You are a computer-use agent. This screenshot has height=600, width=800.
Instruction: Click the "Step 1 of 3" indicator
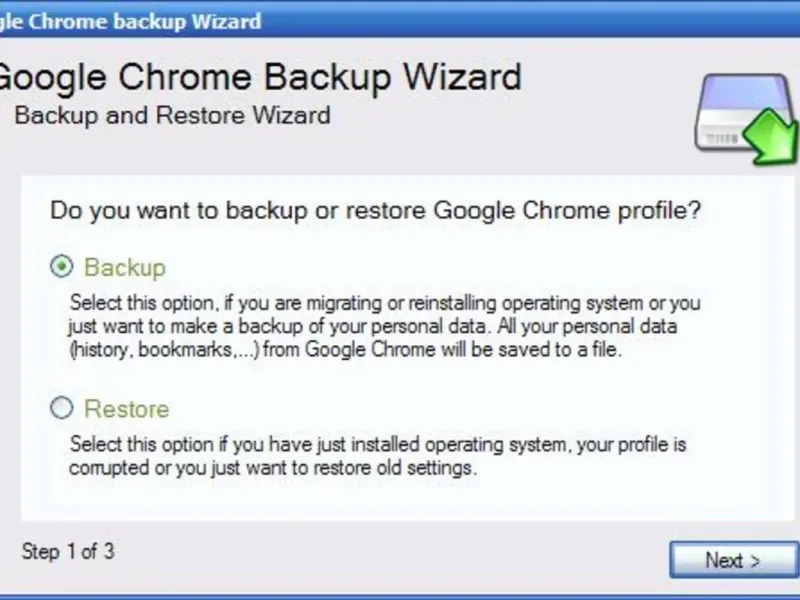(68, 551)
